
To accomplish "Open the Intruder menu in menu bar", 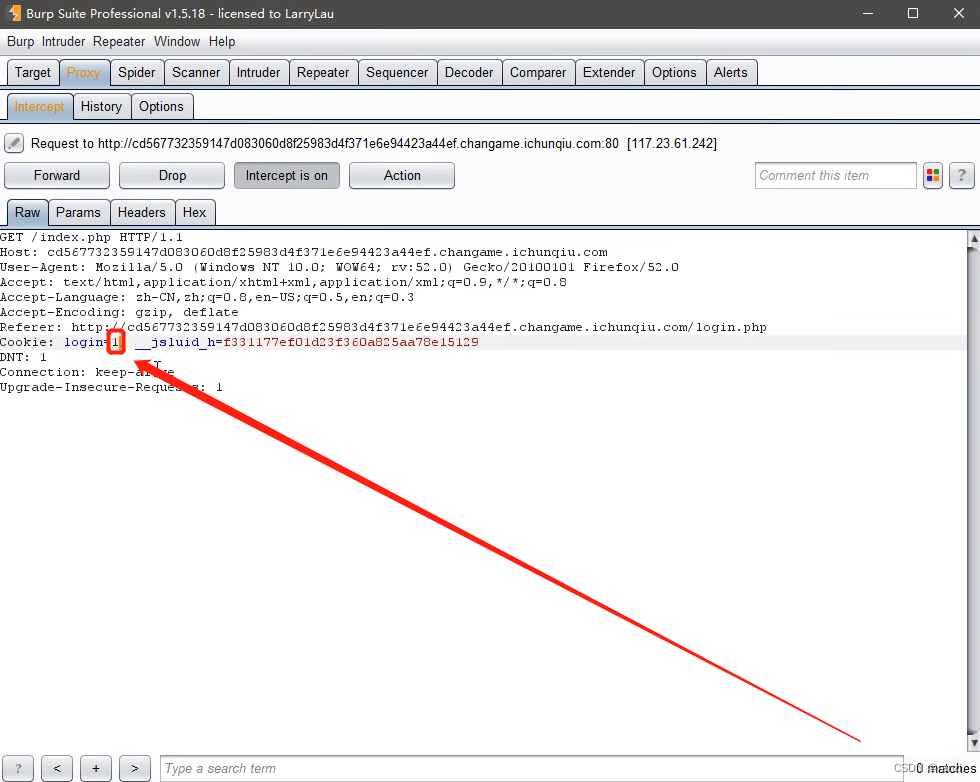I will click(63, 41).
